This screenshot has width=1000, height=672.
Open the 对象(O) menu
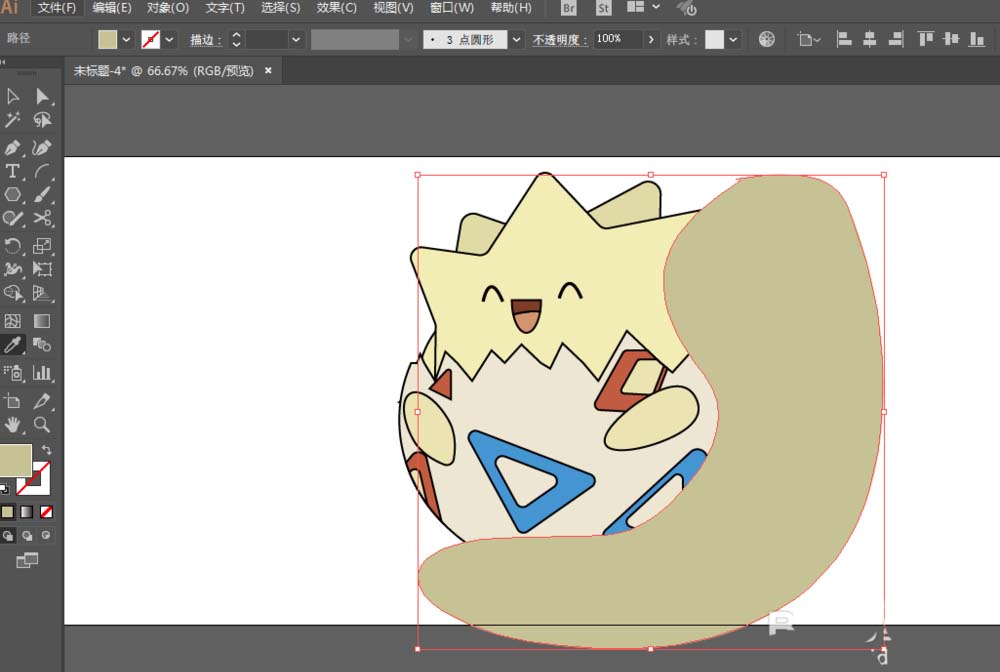[x=168, y=8]
